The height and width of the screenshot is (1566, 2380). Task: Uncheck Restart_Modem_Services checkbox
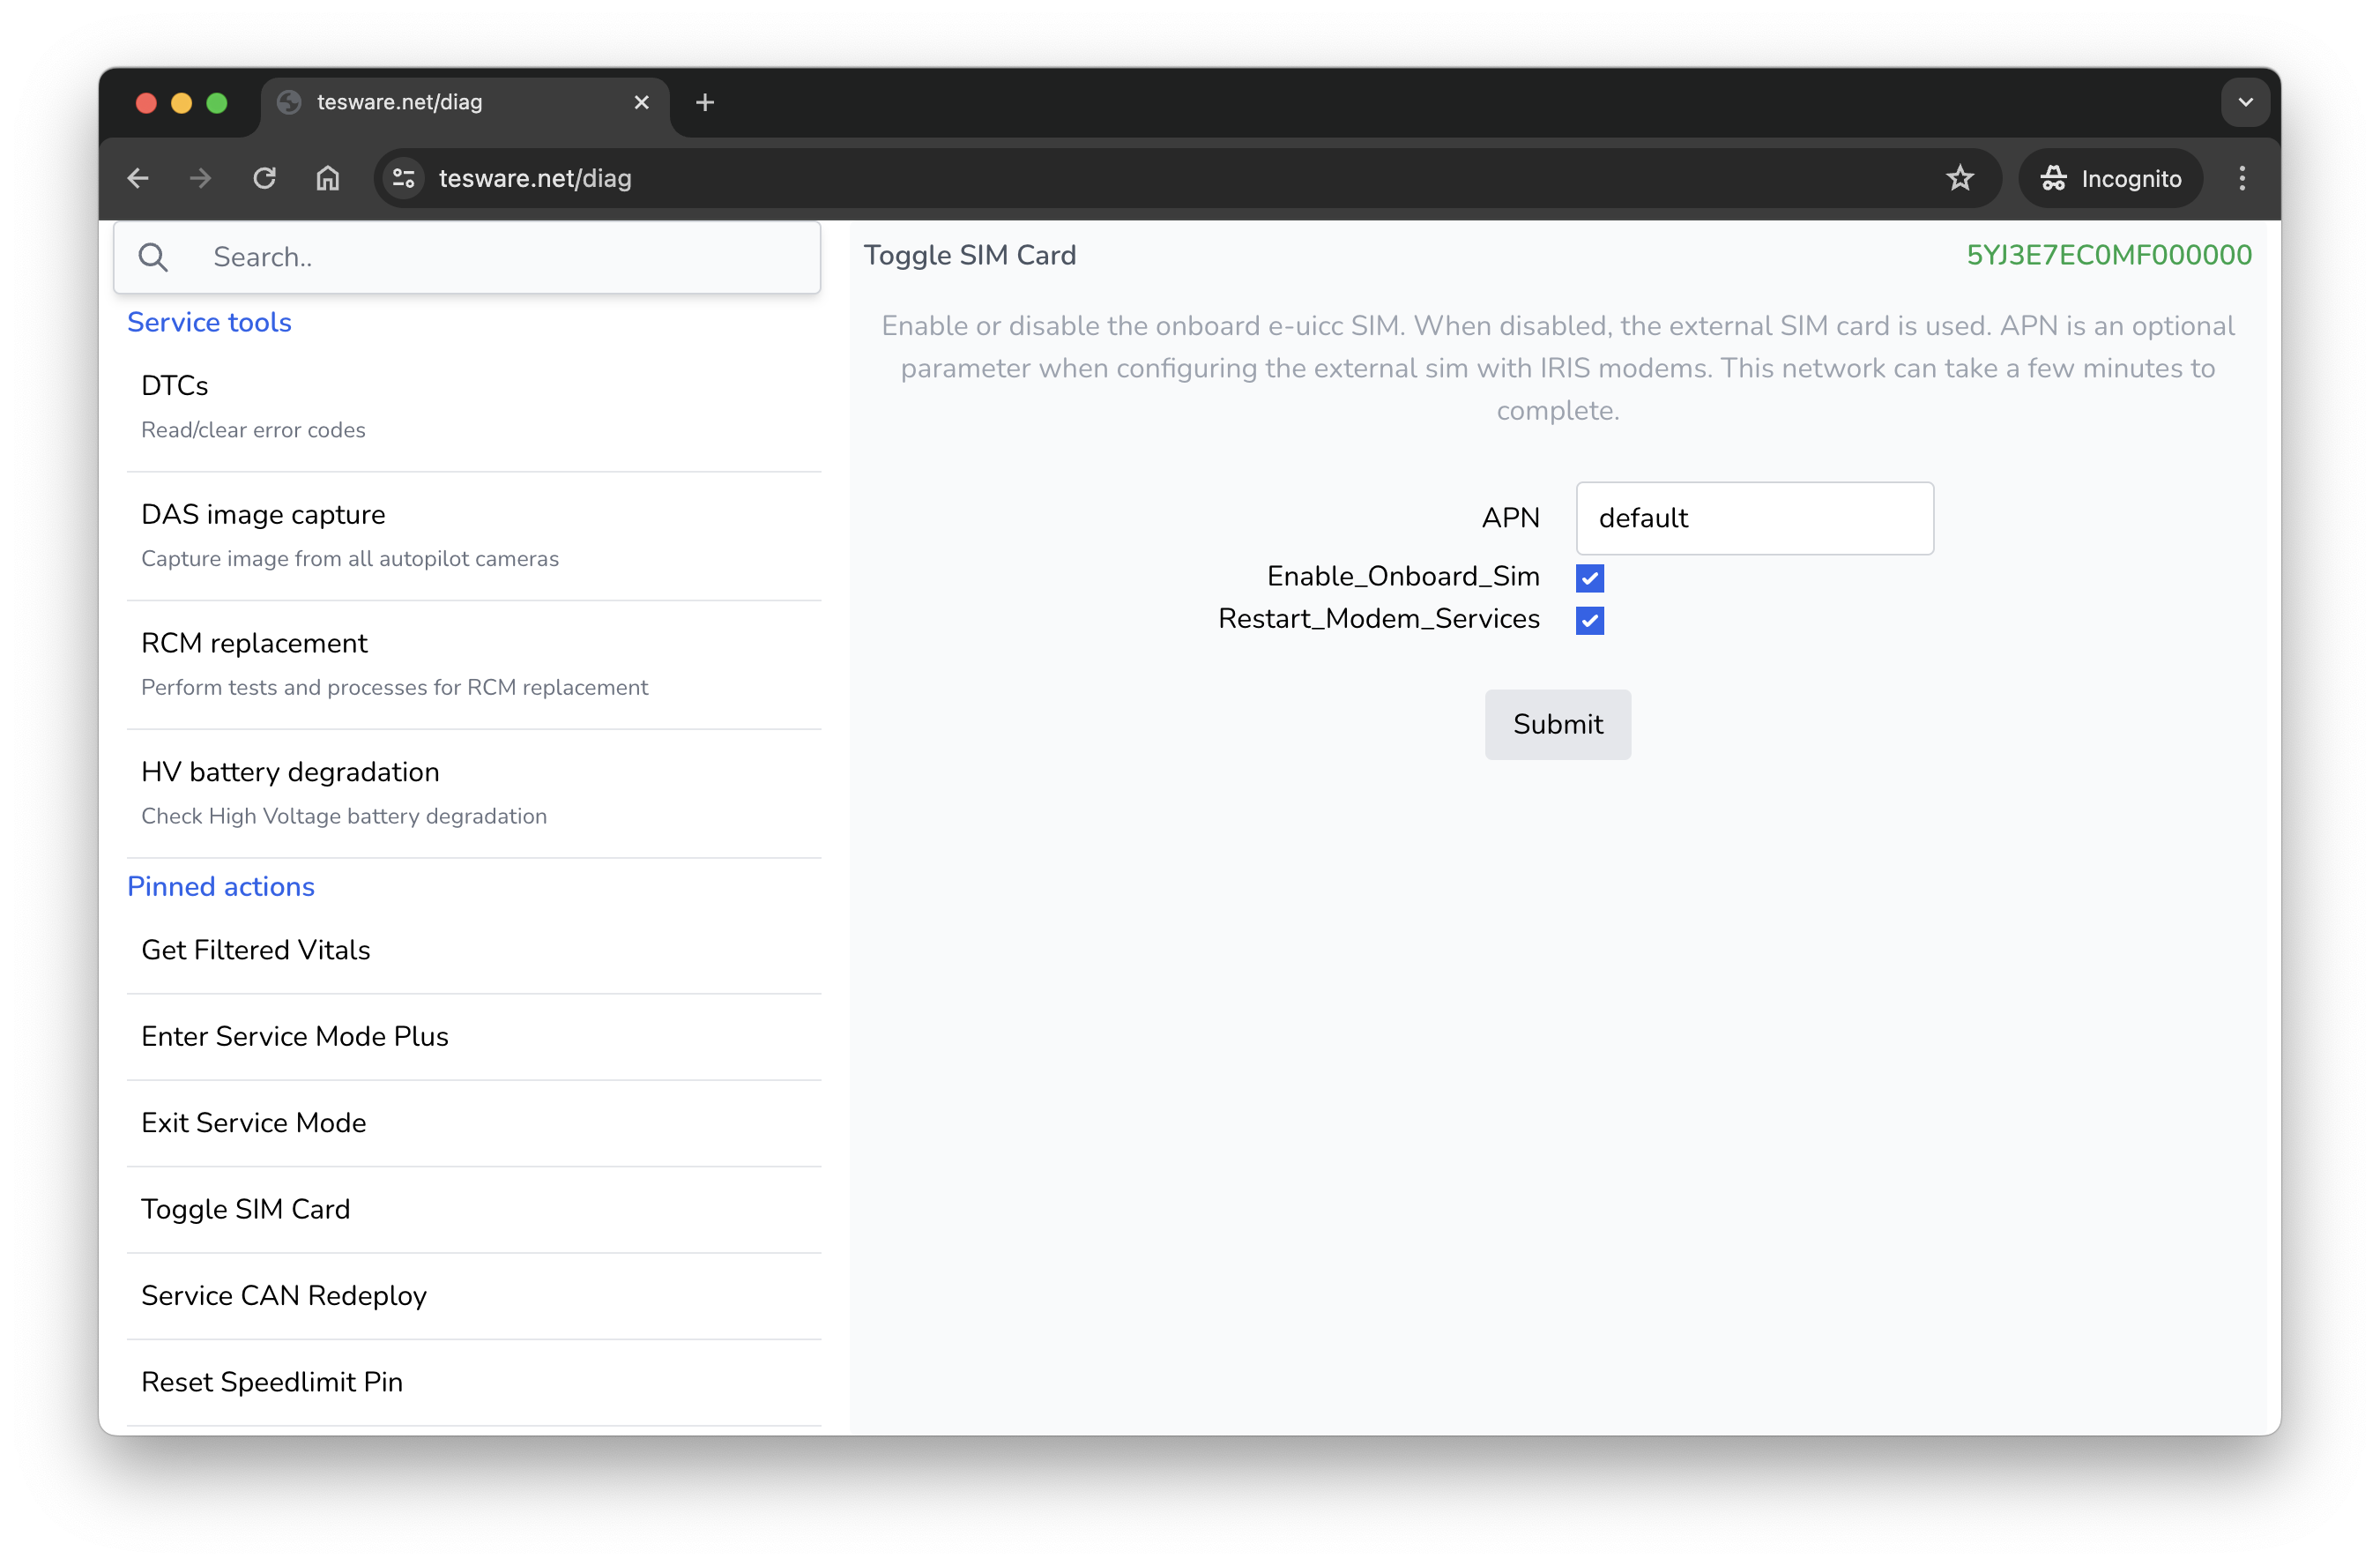(x=1589, y=620)
